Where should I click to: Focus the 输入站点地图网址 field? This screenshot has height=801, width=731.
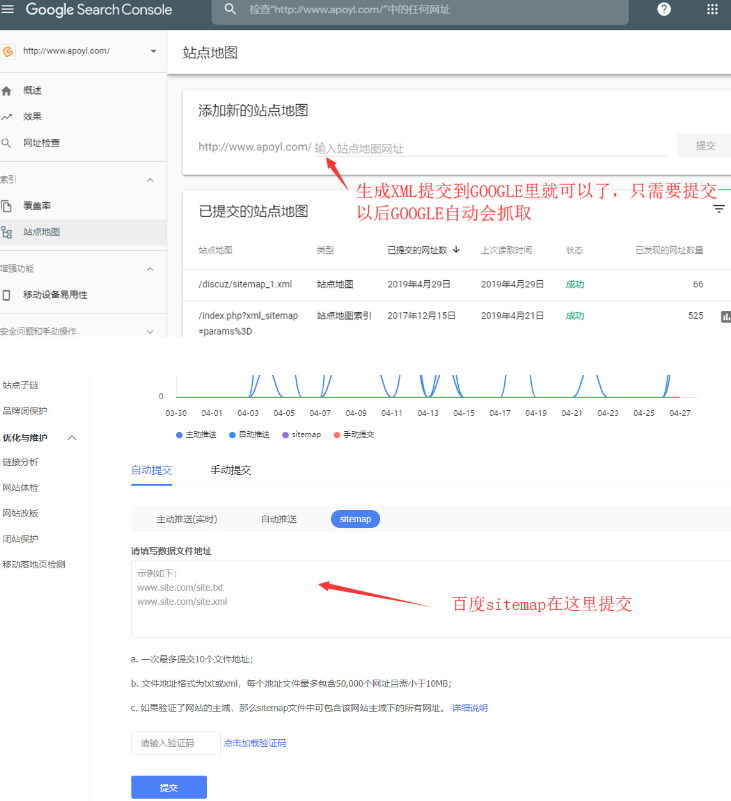coord(489,148)
